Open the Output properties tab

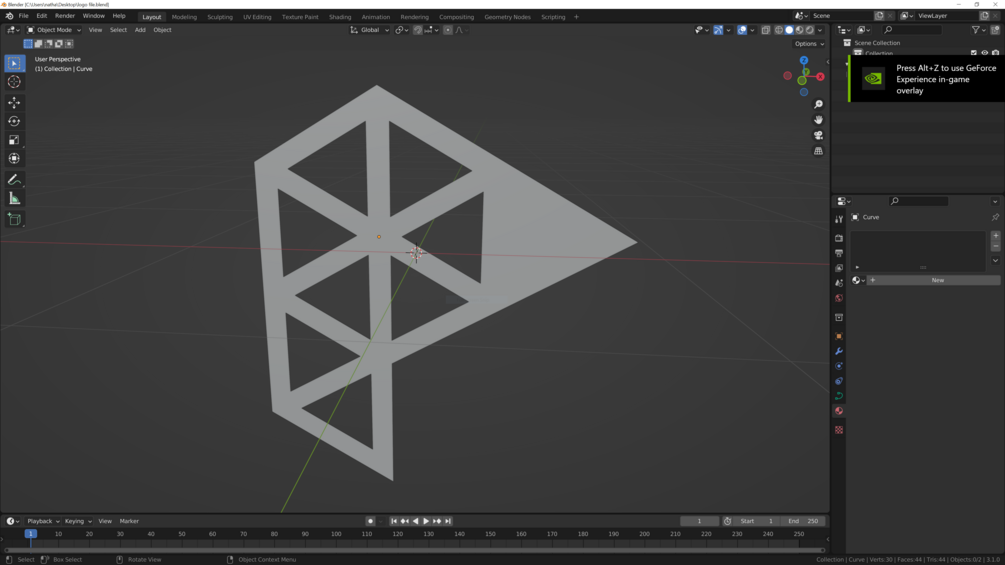point(839,253)
